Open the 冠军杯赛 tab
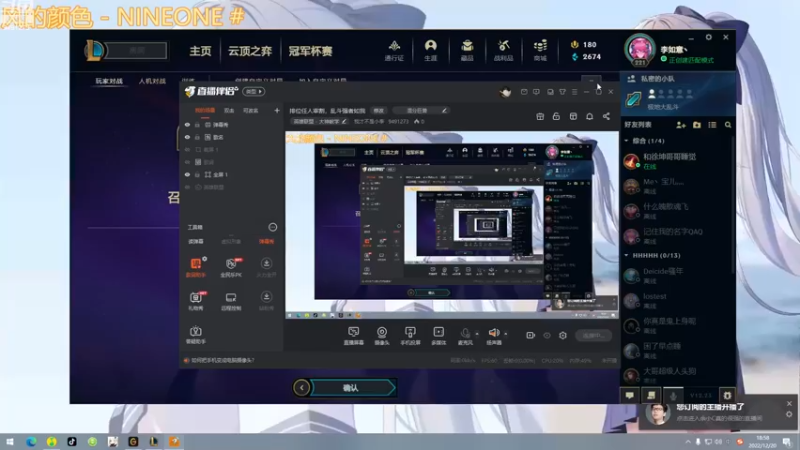Screen dimensions: 800x450 (x=310, y=51)
